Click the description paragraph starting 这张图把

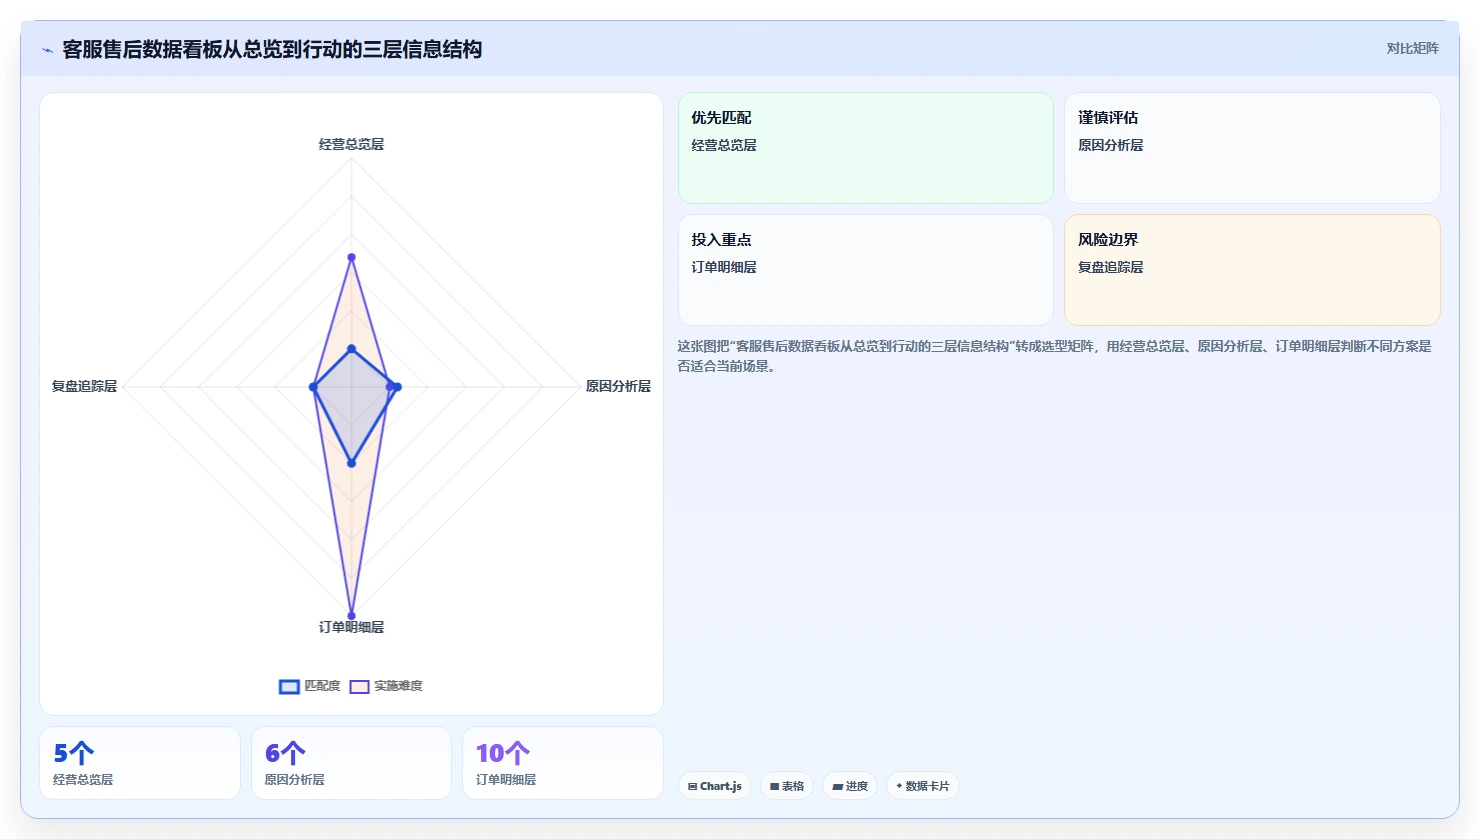(x=1055, y=356)
